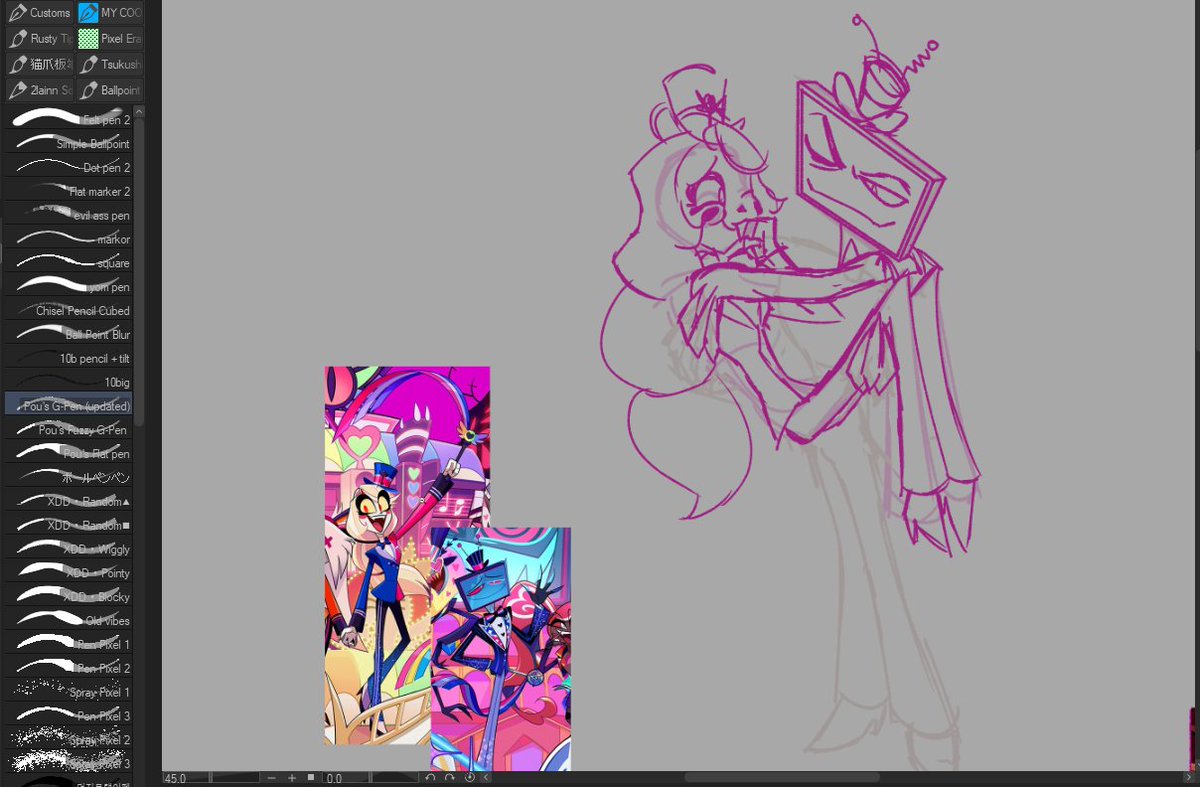Rotate the canvas right
The height and width of the screenshot is (787, 1200).
tap(449, 778)
